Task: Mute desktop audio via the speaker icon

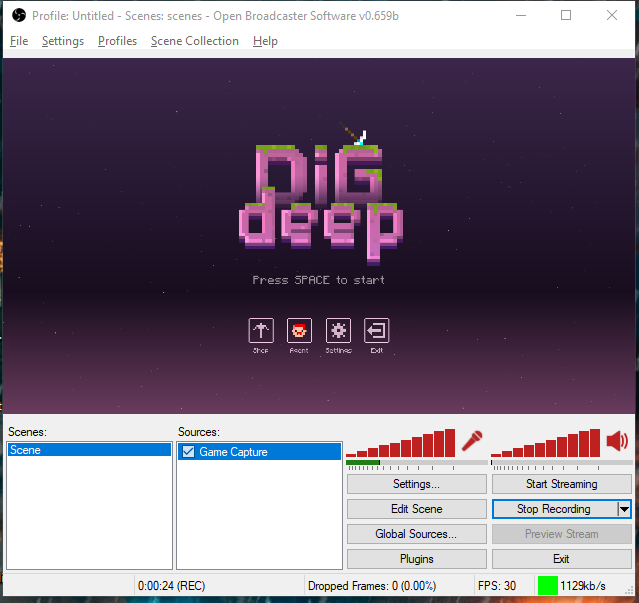Action: pos(617,441)
